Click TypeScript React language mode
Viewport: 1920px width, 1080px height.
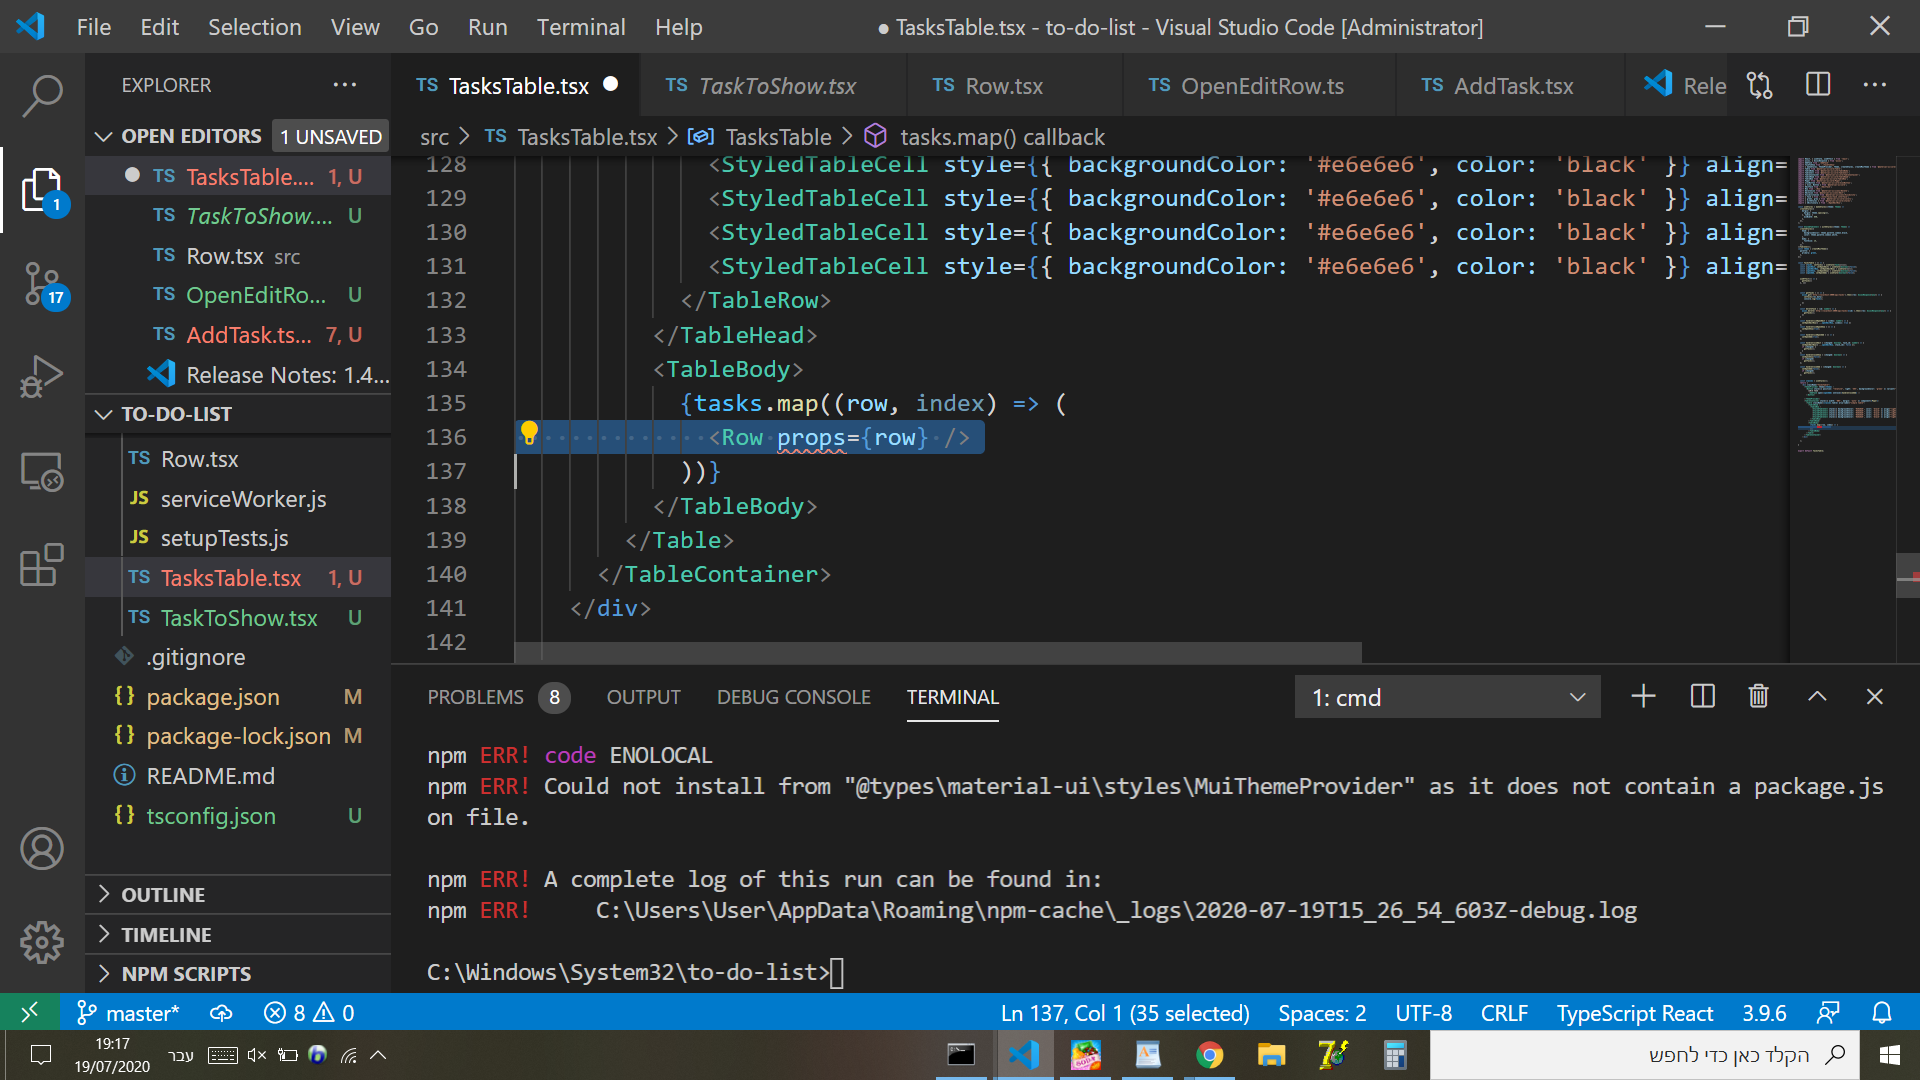(x=1634, y=1013)
